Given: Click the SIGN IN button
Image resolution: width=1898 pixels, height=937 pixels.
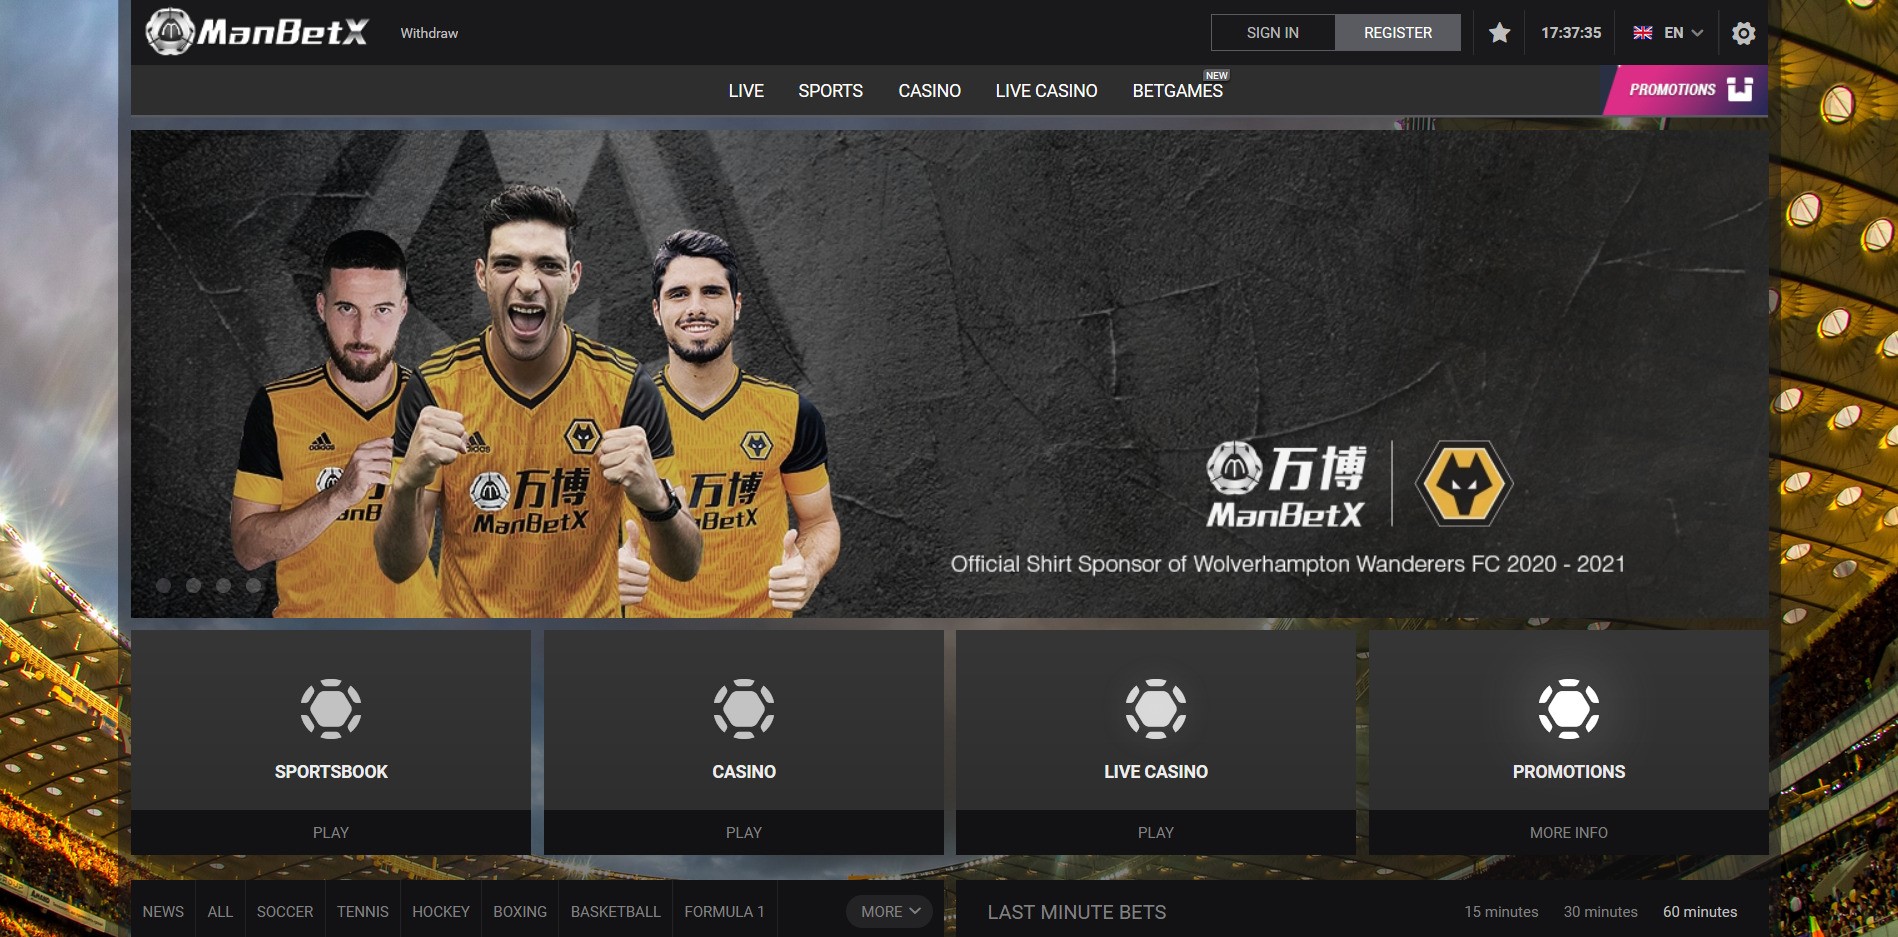Looking at the screenshot, I should click(x=1273, y=33).
